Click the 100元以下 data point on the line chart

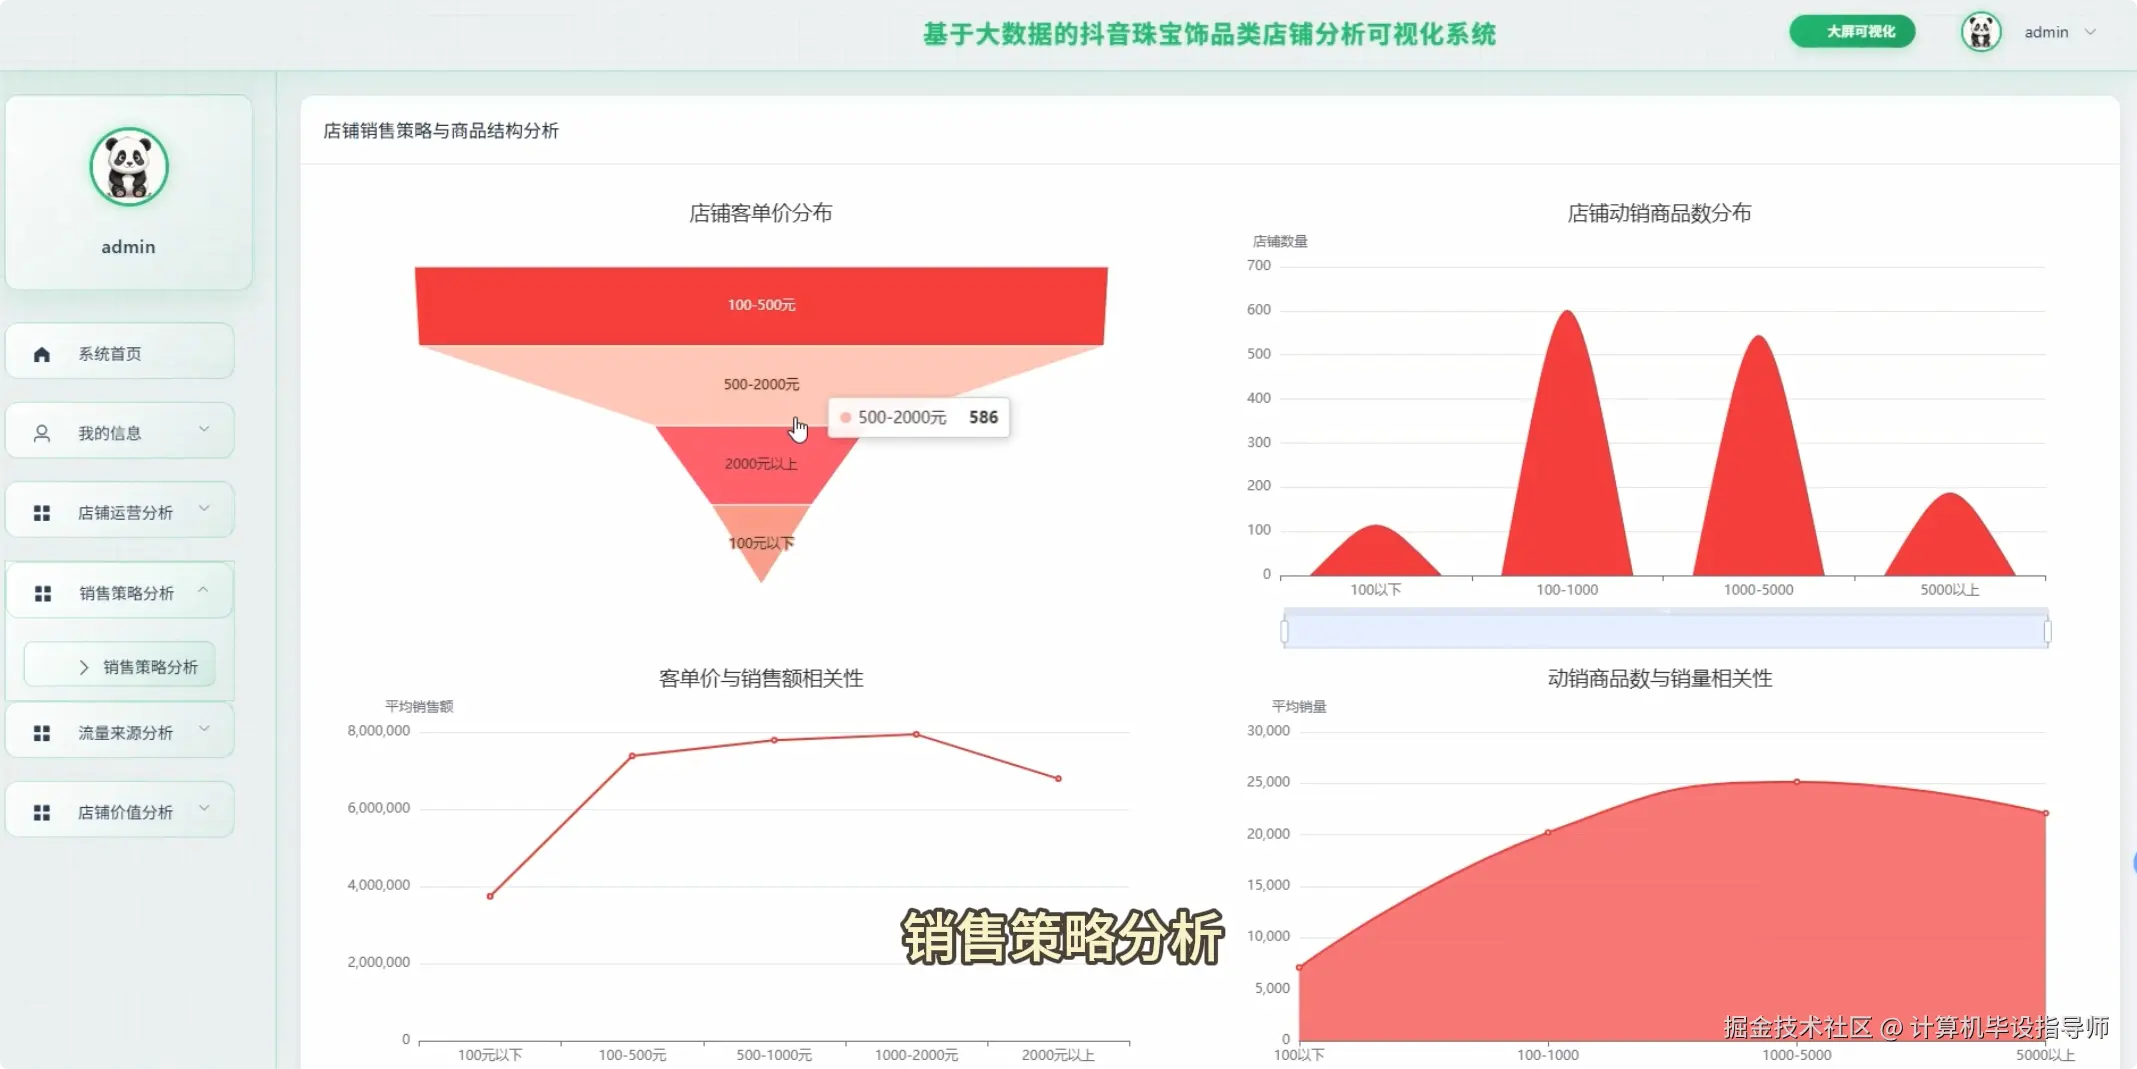click(x=490, y=896)
